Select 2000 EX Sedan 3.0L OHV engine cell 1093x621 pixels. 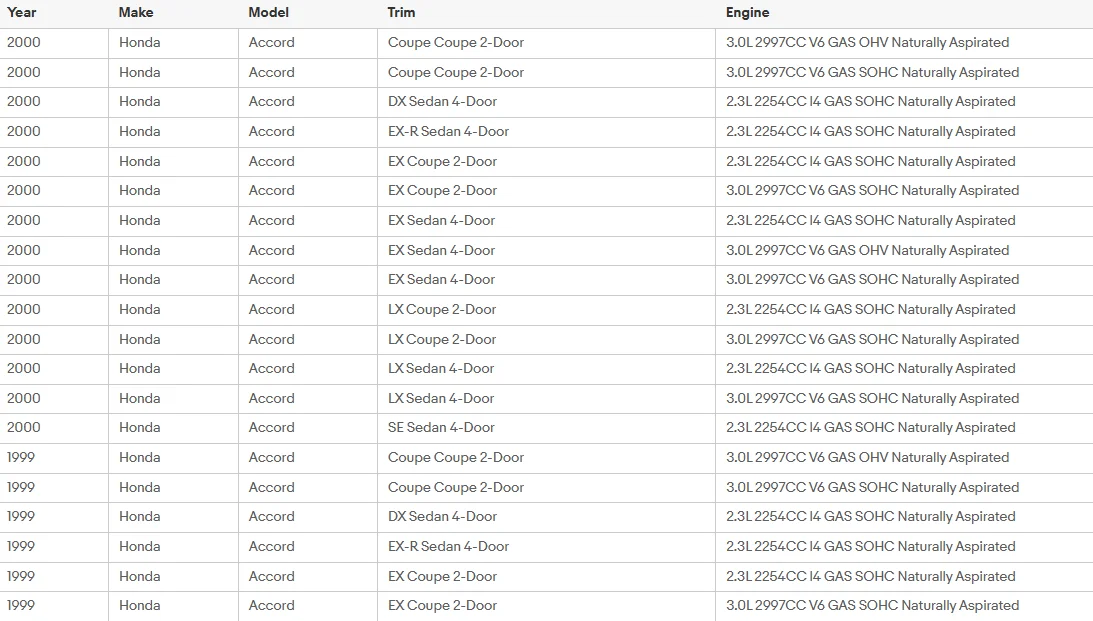(904, 250)
